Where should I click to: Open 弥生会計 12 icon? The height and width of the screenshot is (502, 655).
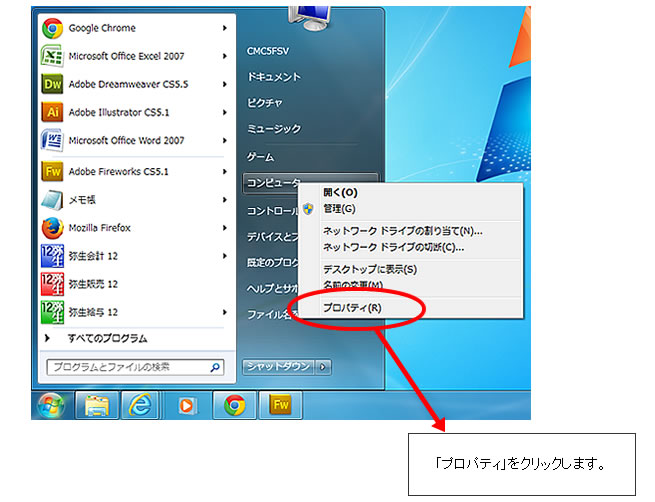52,256
